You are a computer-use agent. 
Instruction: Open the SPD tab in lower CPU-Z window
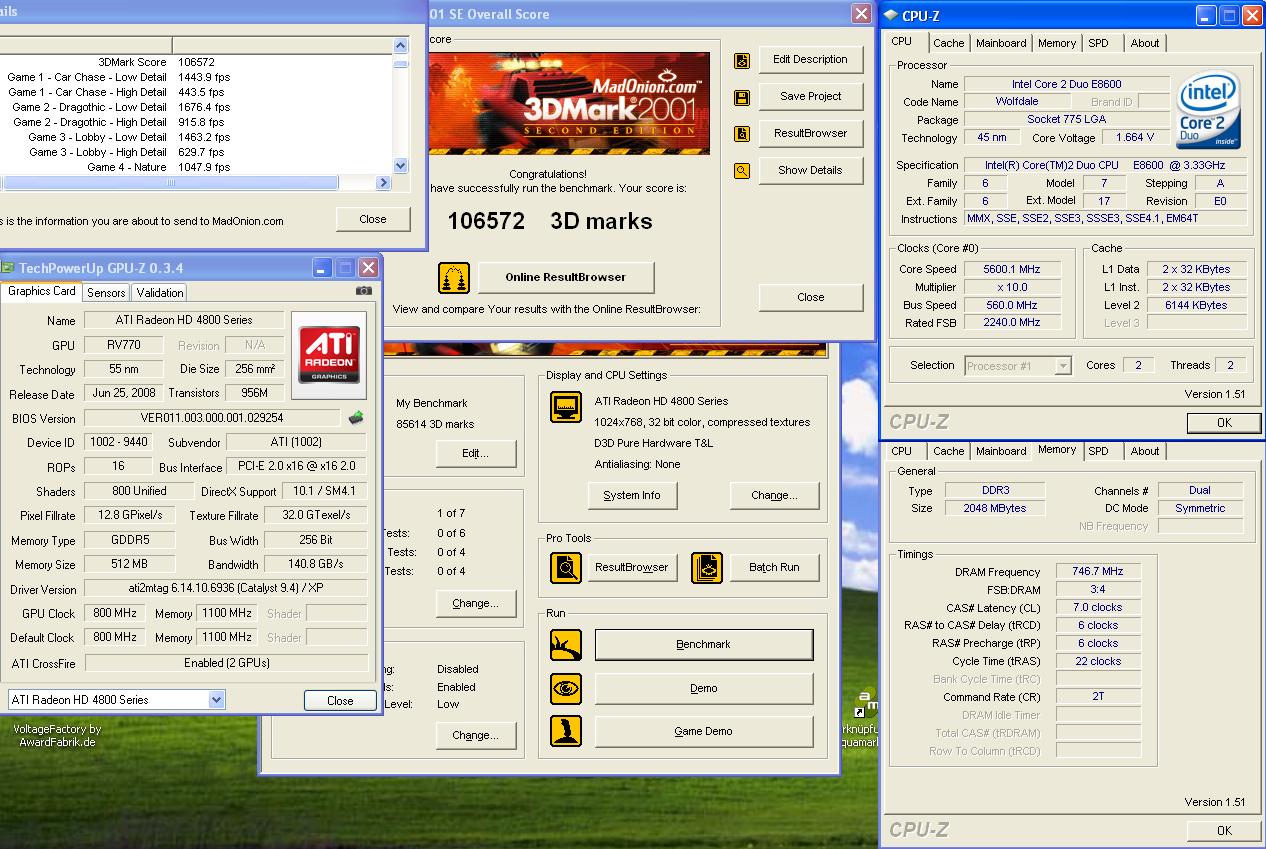pos(1098,451)
